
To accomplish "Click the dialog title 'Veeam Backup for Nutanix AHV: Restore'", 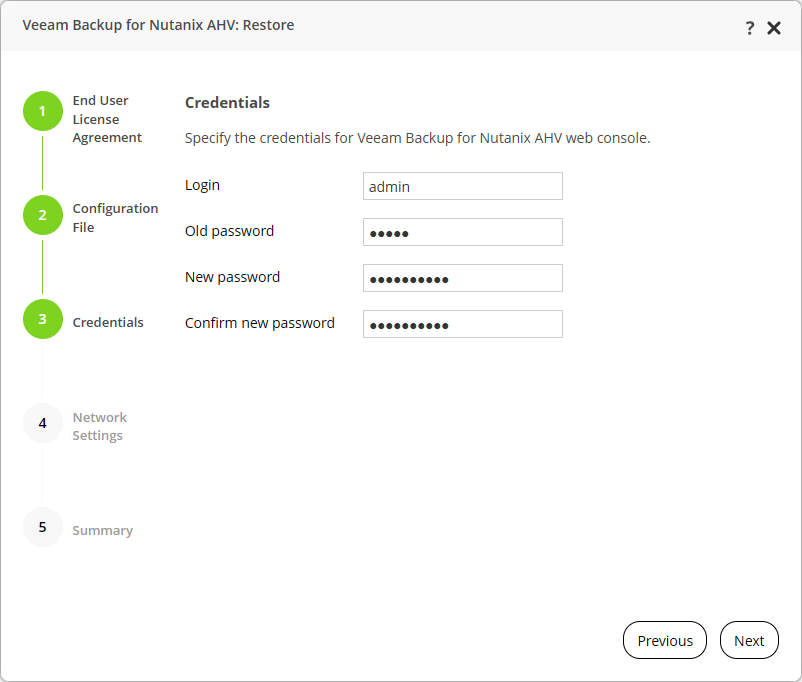I will (158, 25).
